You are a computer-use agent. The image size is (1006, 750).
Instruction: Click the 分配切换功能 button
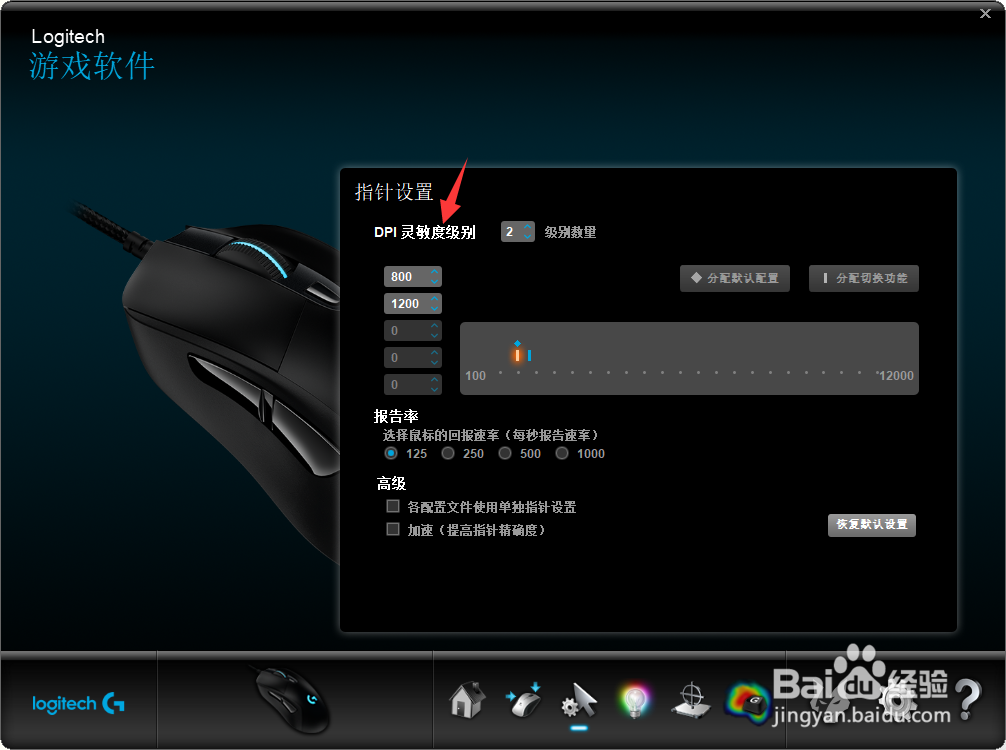864,278
